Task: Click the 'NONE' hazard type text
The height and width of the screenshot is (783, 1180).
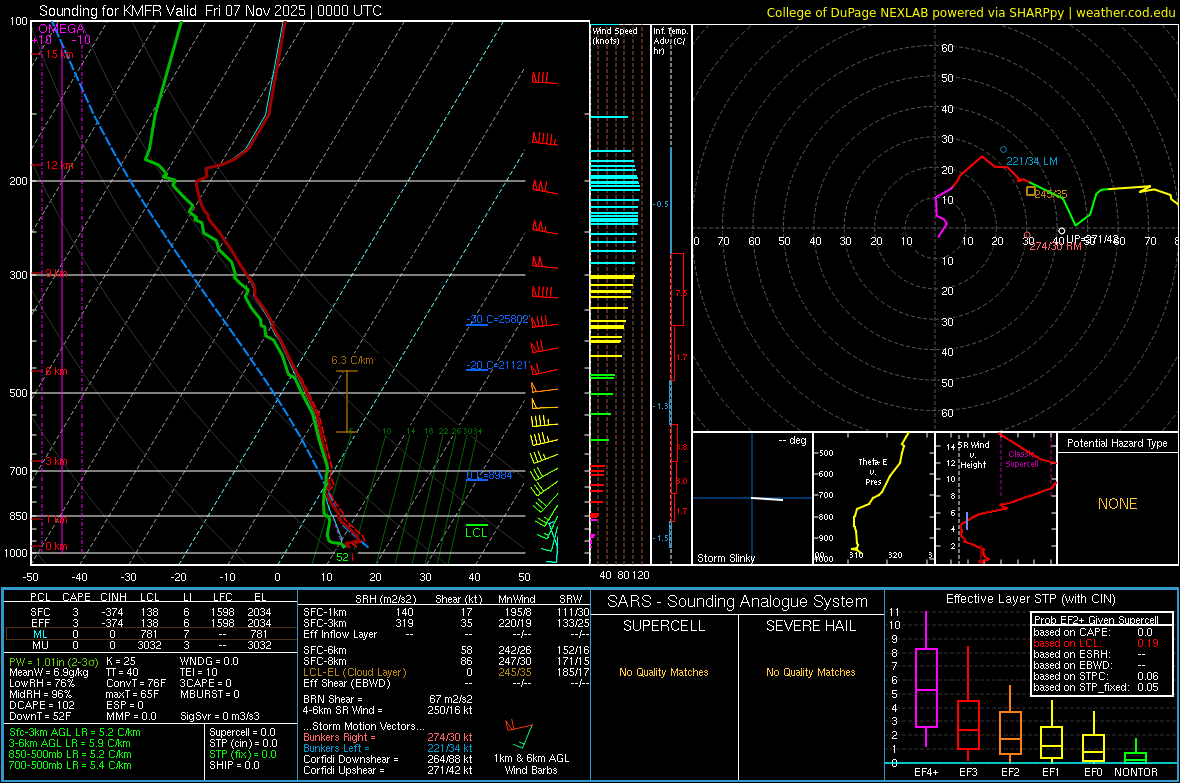Action: tap(1117, 504)
